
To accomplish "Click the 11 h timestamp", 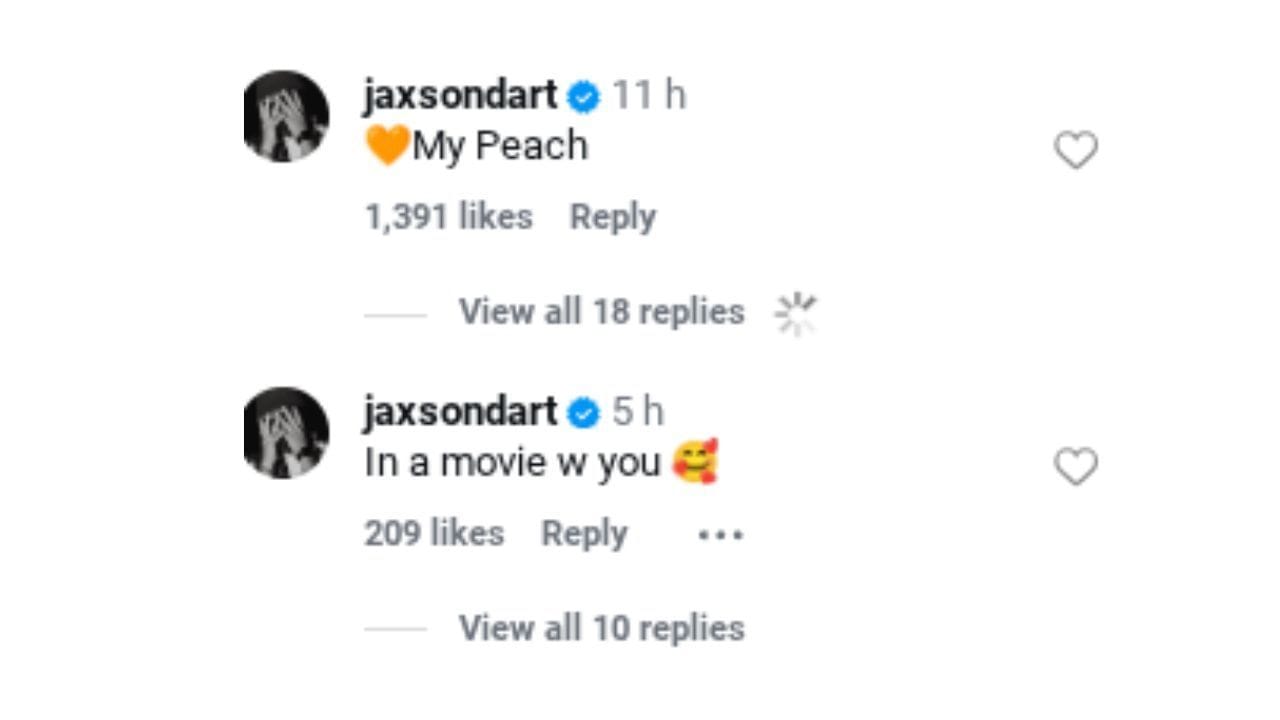I will 649,95.
